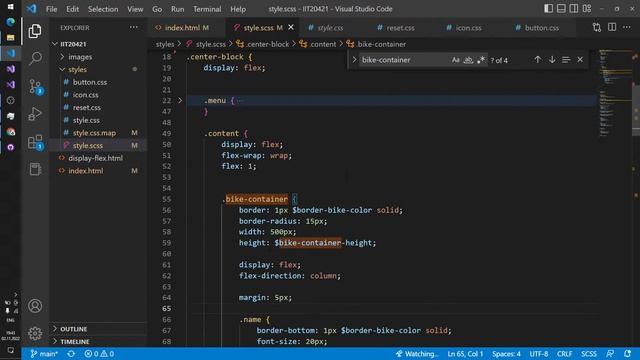This screenshot has width=640, height=360.
Task: Click Synchronize Changes icon in status bar
Action: pyautogui.click(x=71, y=353)
